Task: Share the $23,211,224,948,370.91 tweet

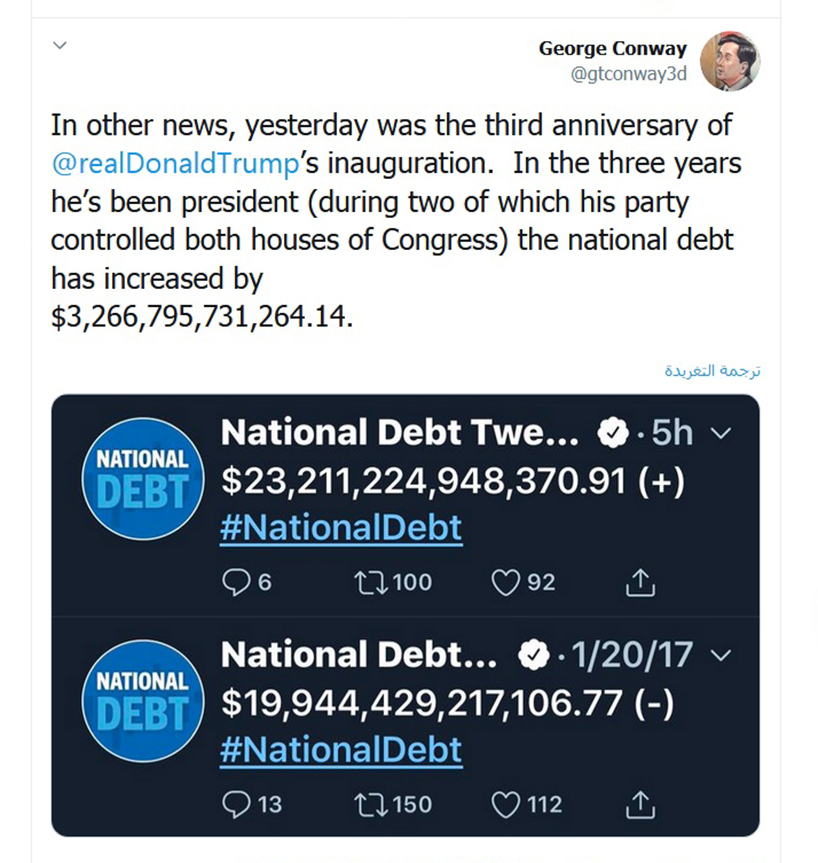Action: click(x=640, y=582)
